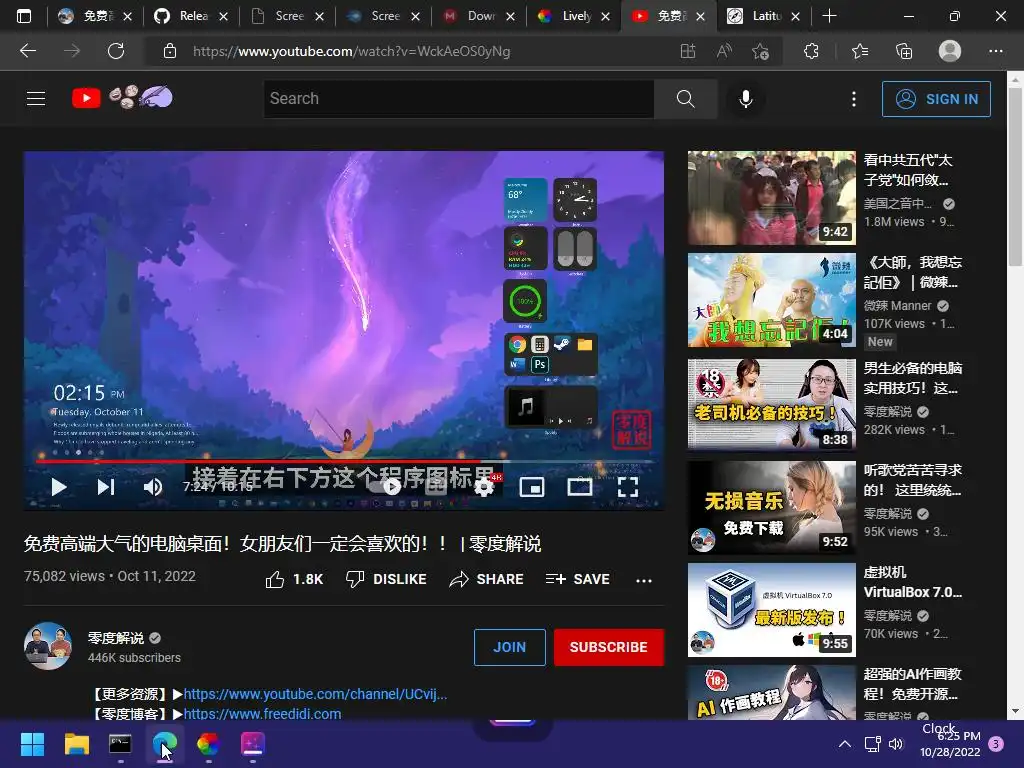The image size is (1024, 768).
Task: Click the DISLIKE thumbs down button
Action: 386,579
